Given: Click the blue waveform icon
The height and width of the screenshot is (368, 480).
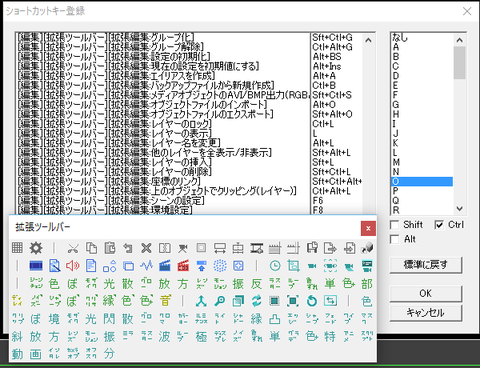Looking at the screenshot, I should pos(146,266).
